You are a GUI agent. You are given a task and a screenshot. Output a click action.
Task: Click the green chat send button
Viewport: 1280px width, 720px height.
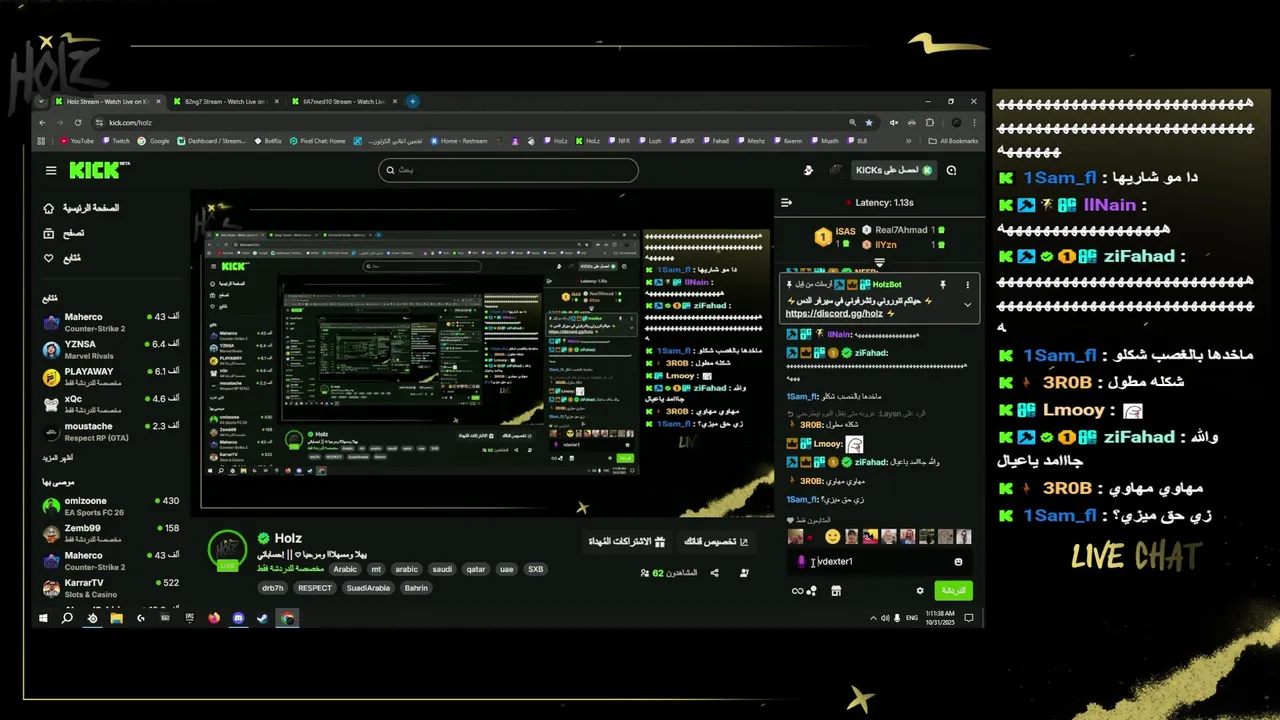(953, 591)
